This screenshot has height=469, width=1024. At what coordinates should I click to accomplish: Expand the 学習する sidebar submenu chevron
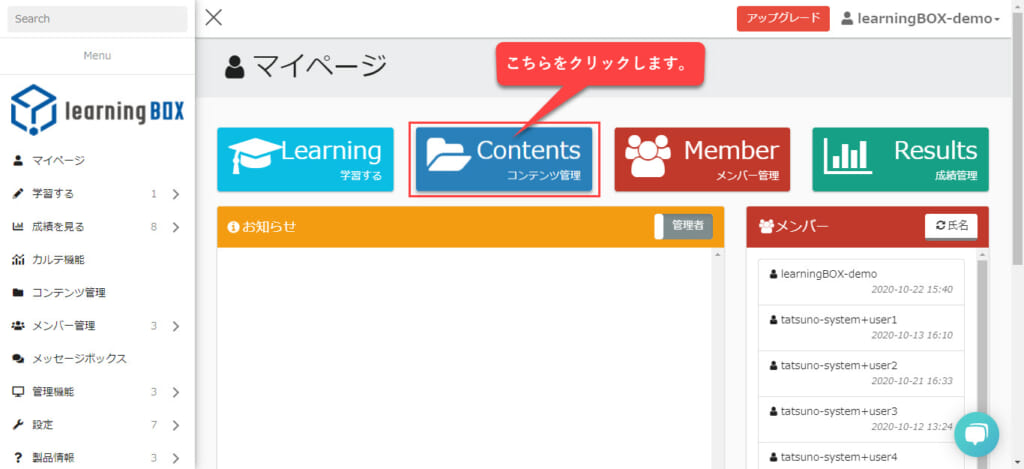(176, 194)
